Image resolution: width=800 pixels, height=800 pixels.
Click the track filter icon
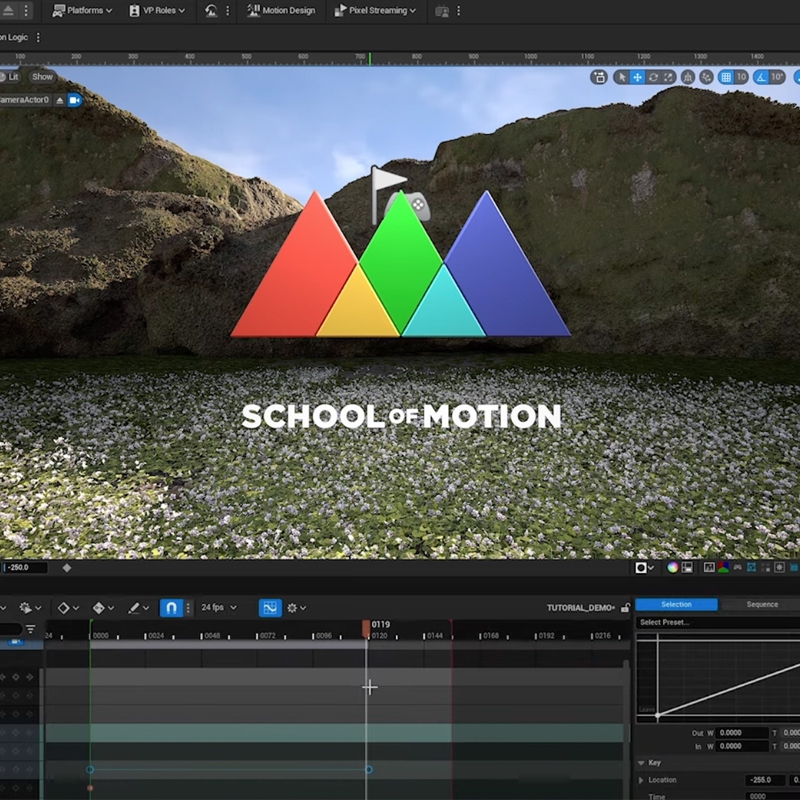click(x=31, y=629)
